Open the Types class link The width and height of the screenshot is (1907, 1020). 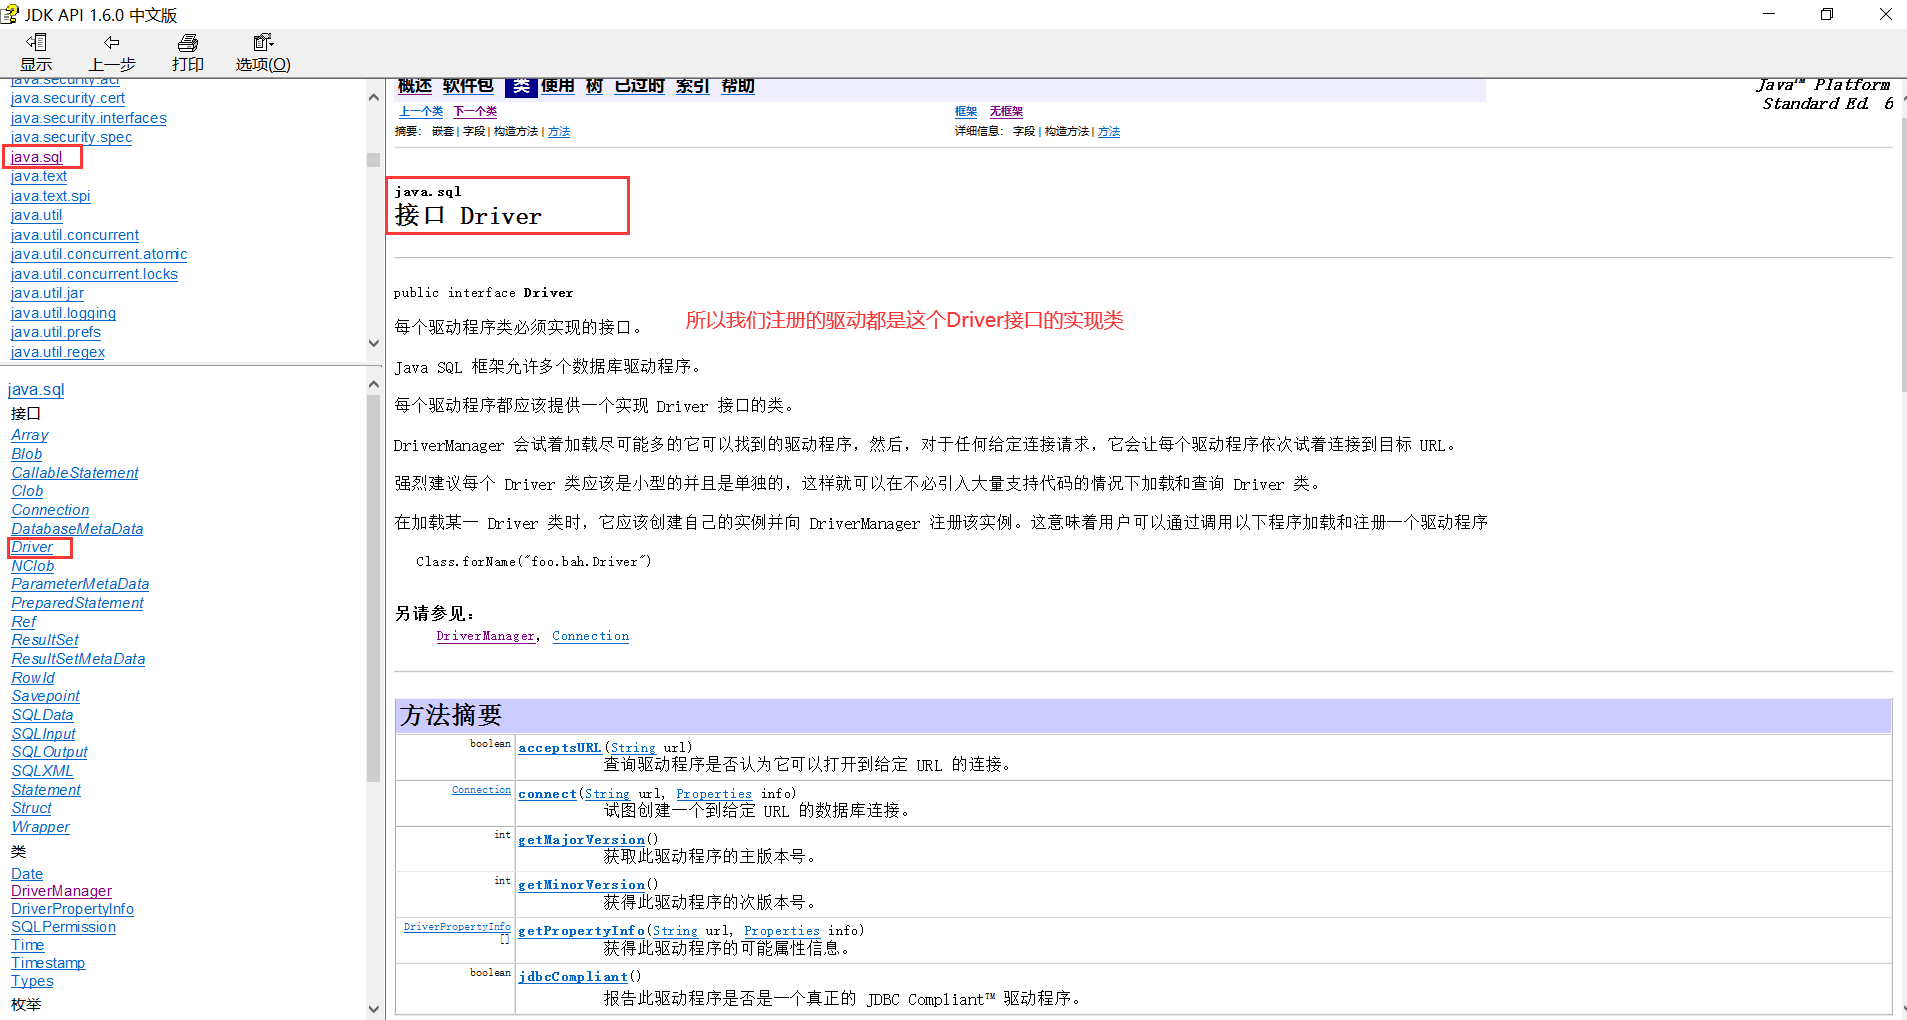click(x=32, y=981)
